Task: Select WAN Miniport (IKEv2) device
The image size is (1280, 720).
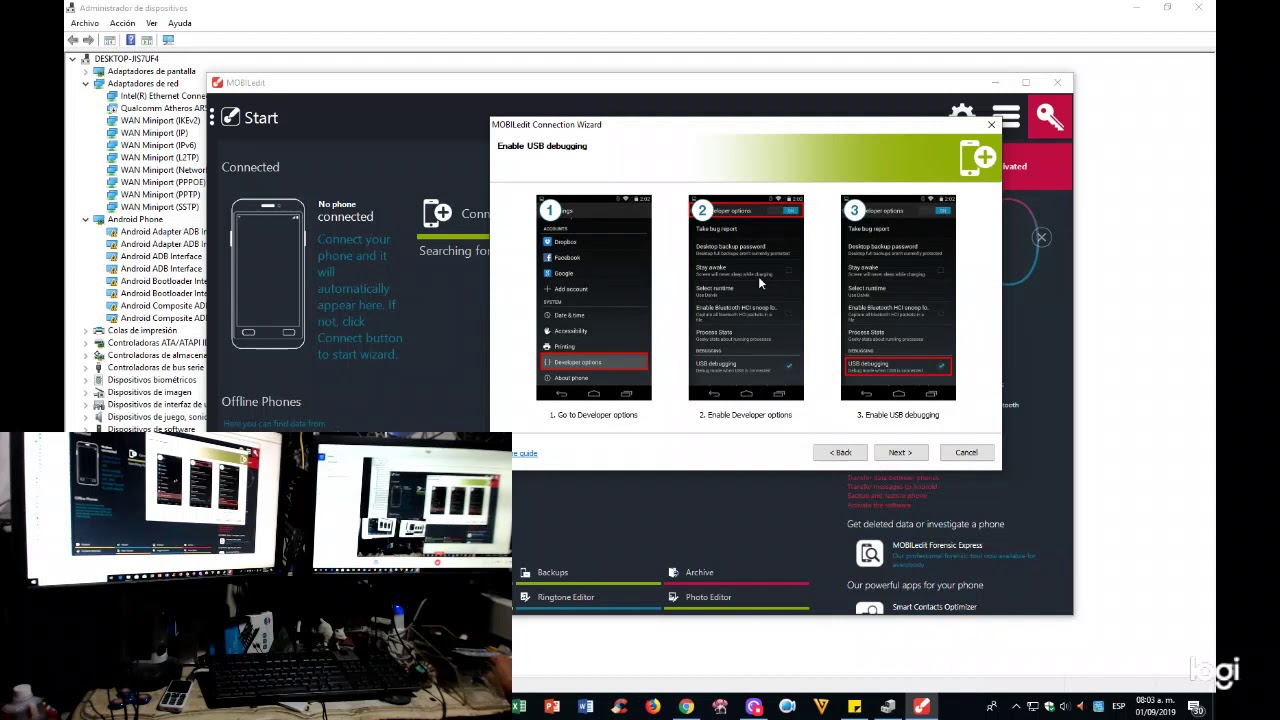Action: pos(160,121)
